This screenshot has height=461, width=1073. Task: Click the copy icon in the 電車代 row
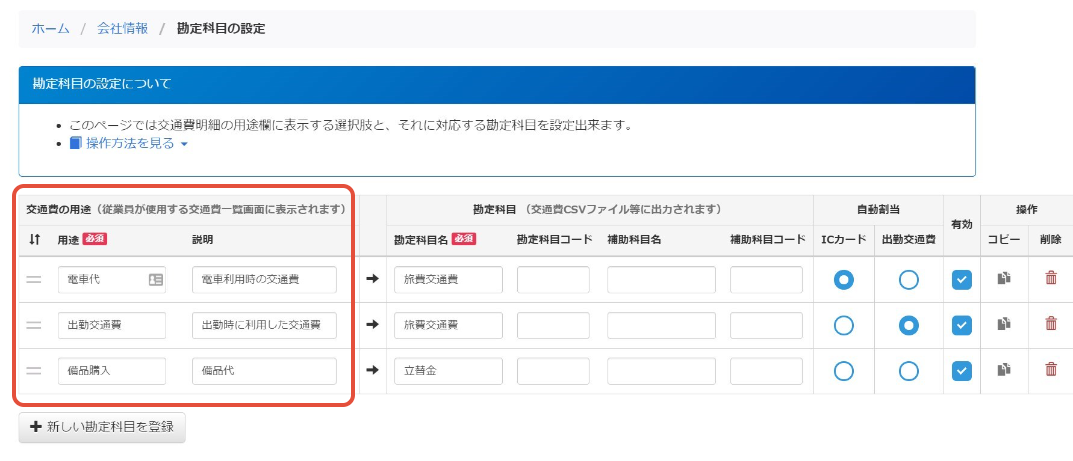tap(1004, 278)
